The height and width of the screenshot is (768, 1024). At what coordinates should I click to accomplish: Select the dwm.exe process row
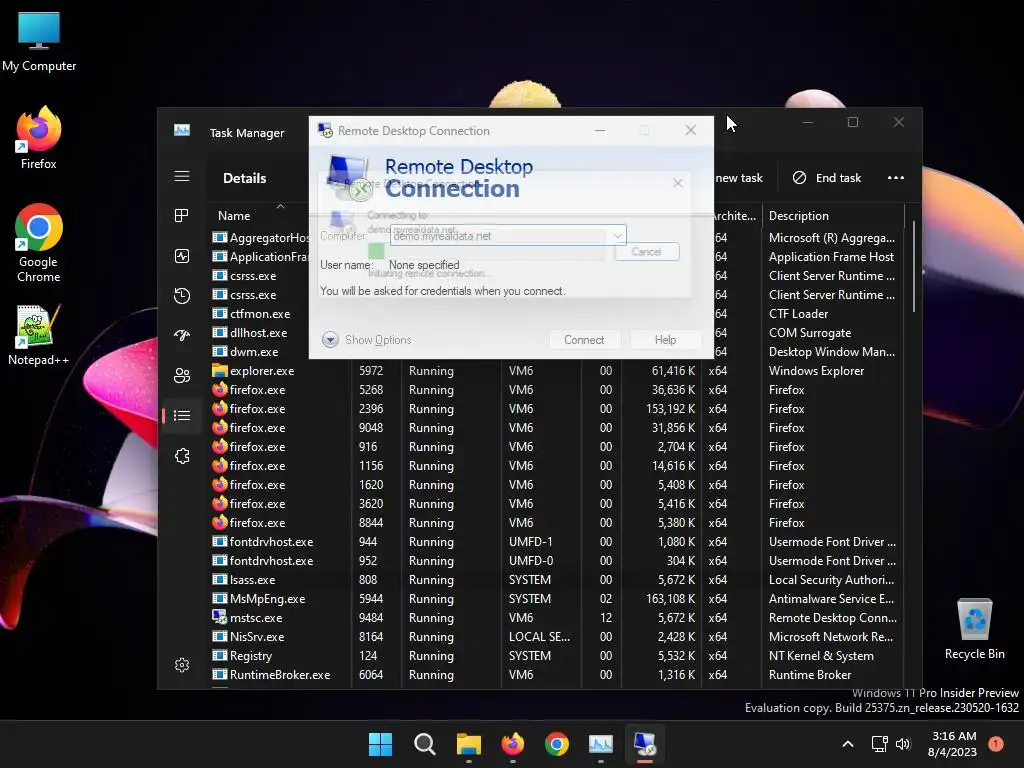coord(259,351)
